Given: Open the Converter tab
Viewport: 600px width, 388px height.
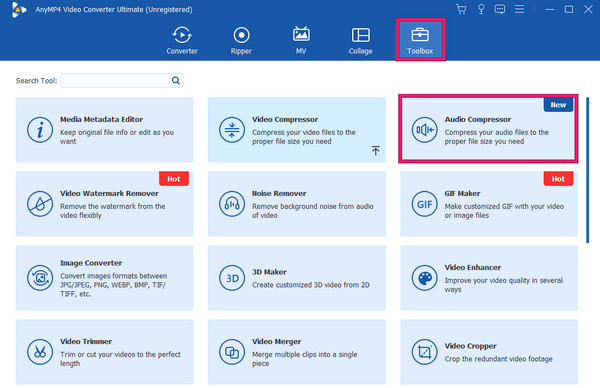Looking at the screenshot, I should [x=182, y=41].
